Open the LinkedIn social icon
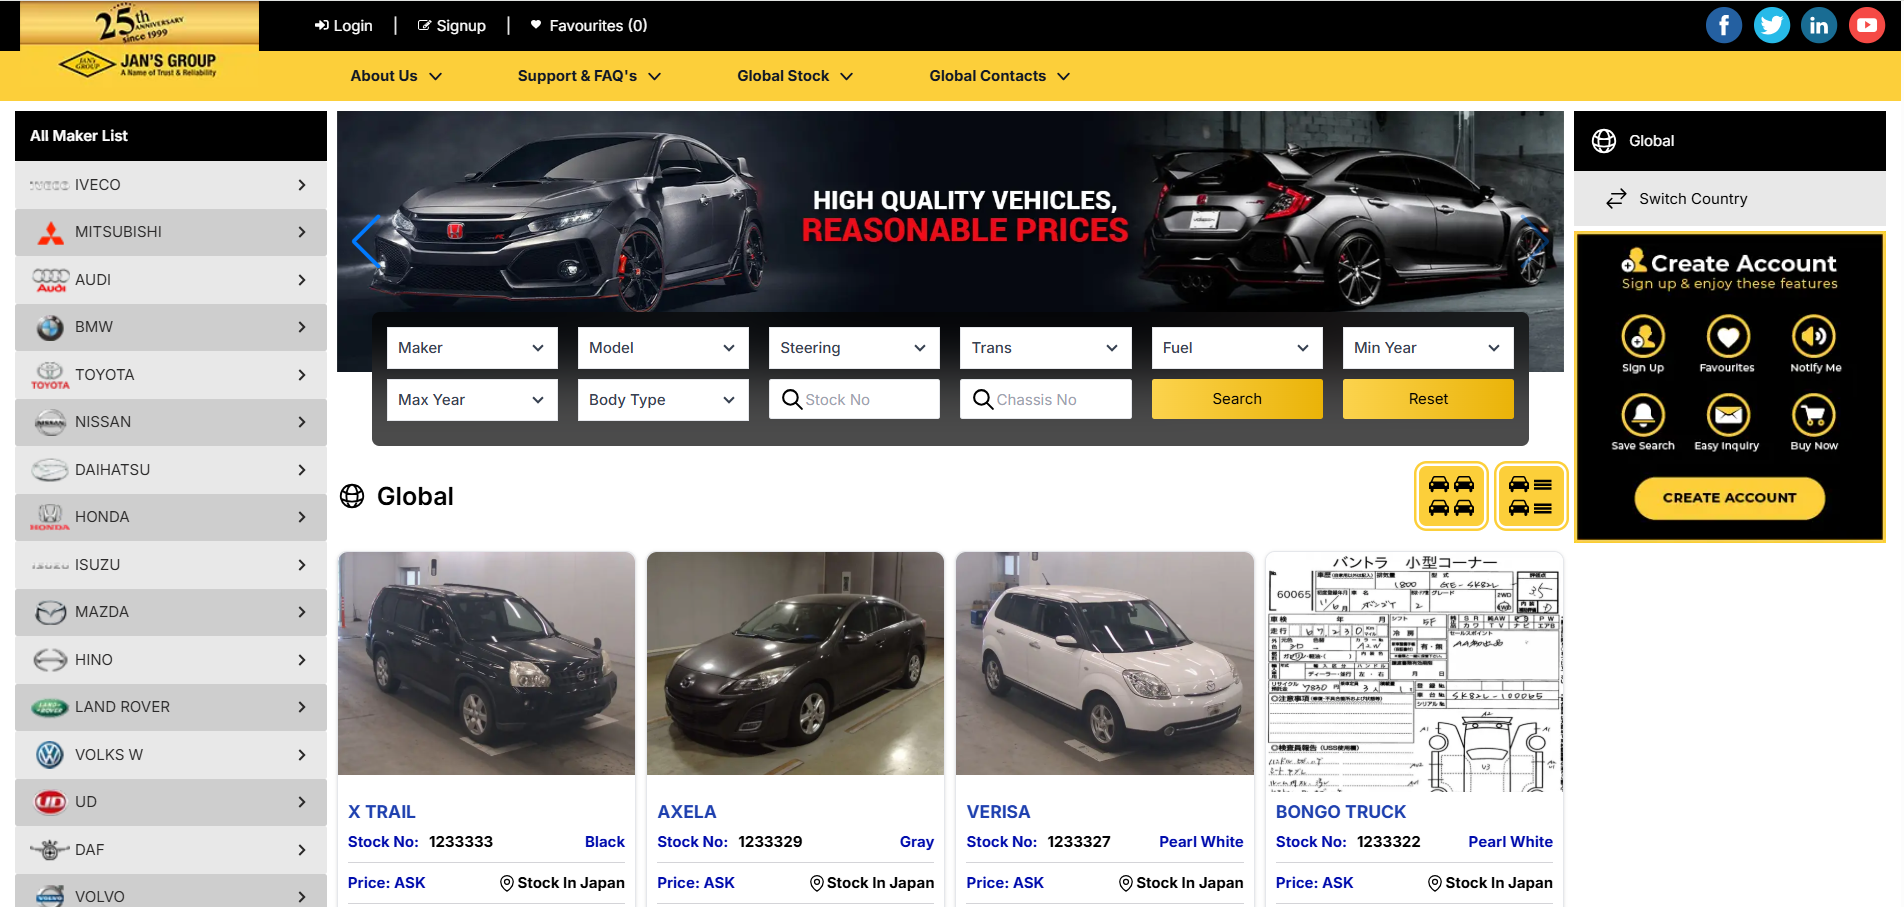Image resolution: width=1904 pixels, height=907 pixels. pos(1819,25)
